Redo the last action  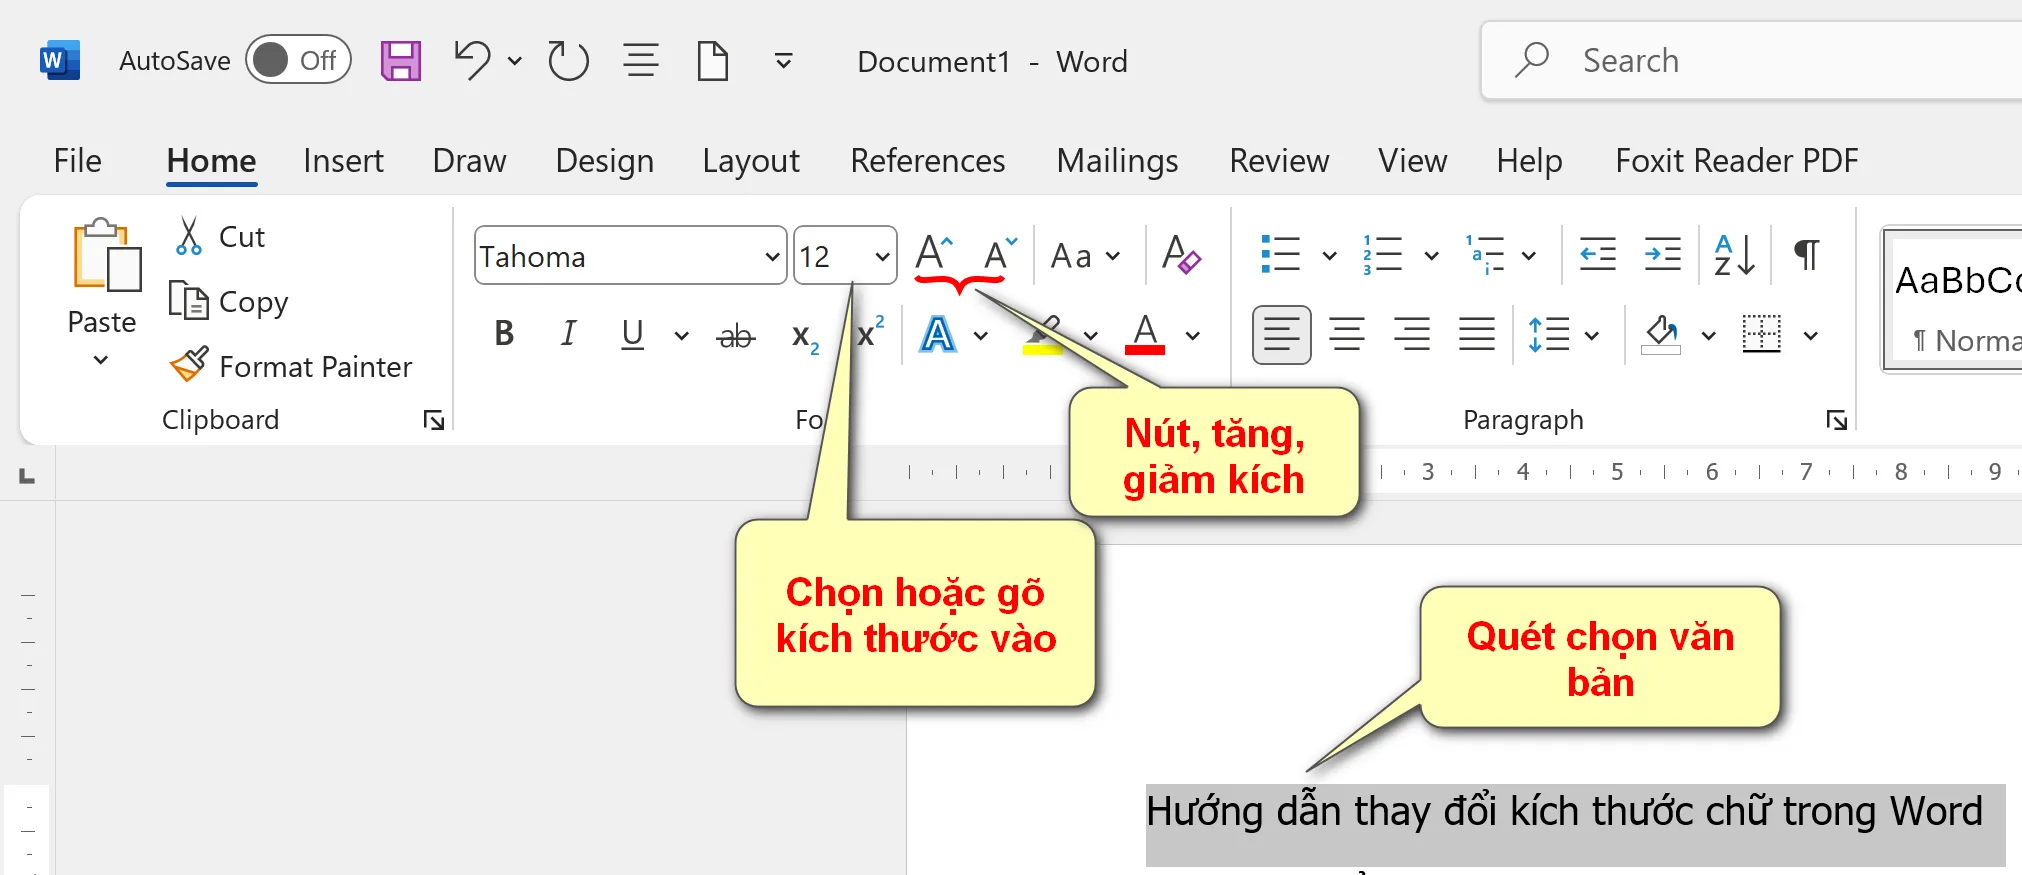click(x=568, y=61)
